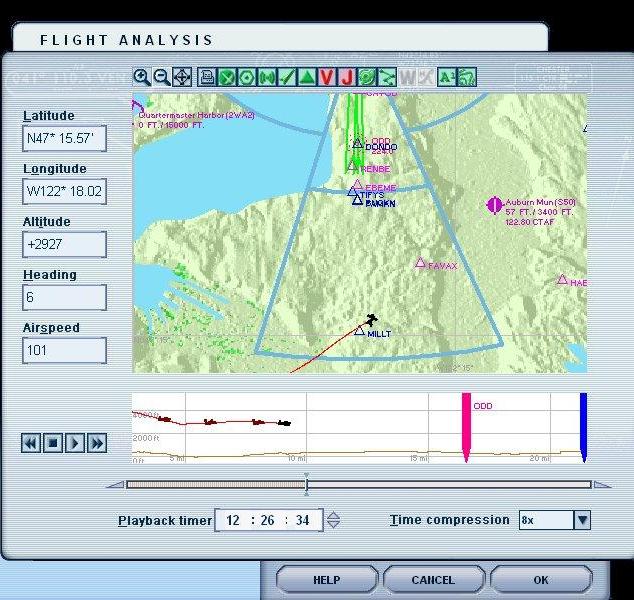
Task: Click the Auburn Mun (S50) label
Action: 541,202
